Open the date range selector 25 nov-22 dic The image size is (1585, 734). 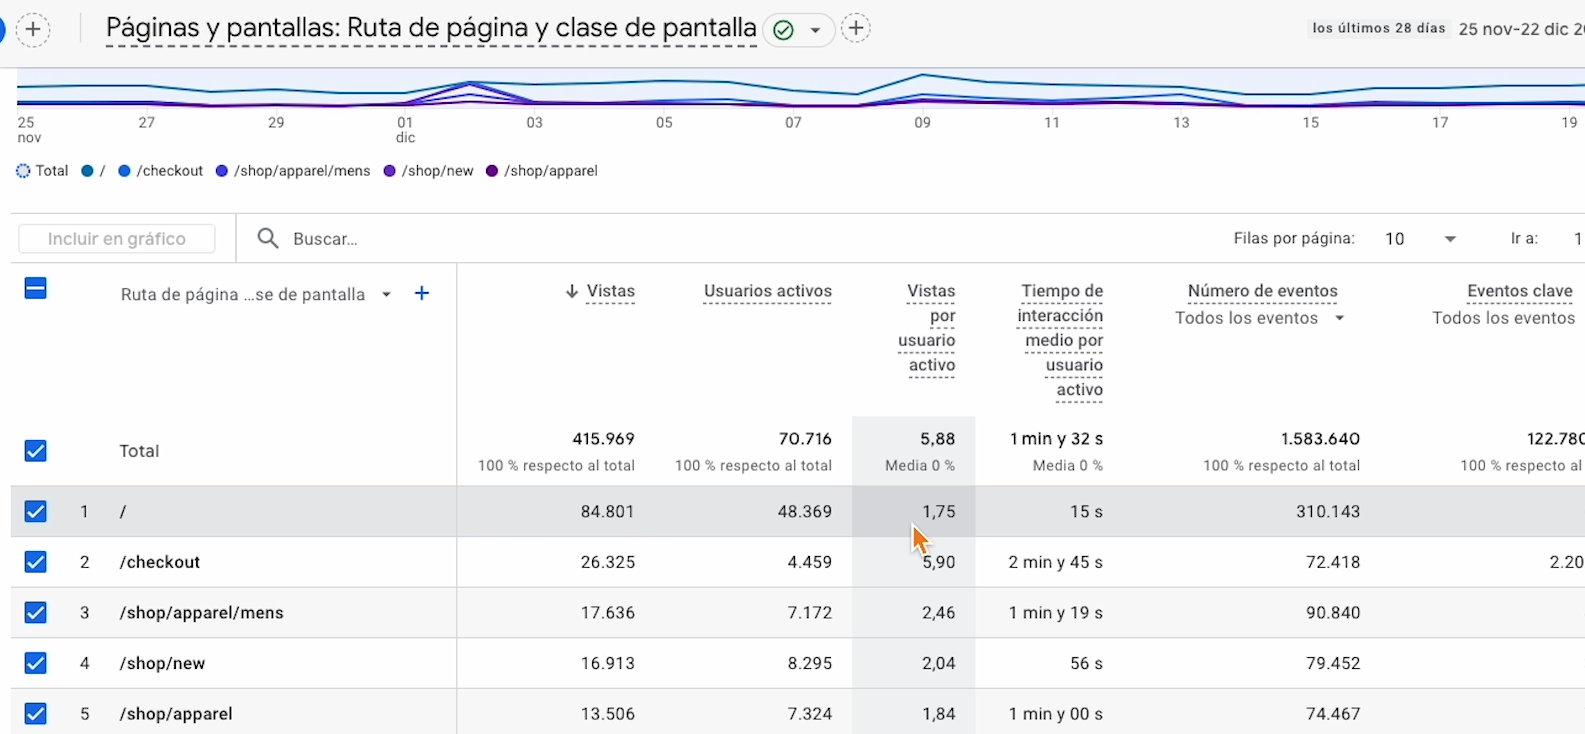(x=1521, y=29)
